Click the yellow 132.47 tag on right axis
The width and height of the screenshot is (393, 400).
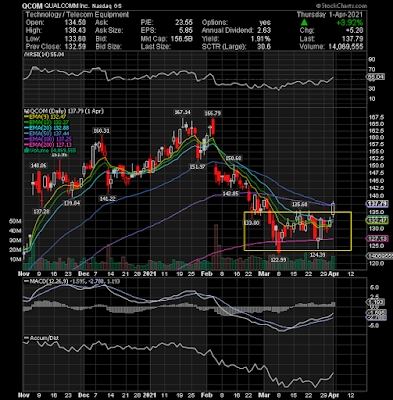pos(377,221)
